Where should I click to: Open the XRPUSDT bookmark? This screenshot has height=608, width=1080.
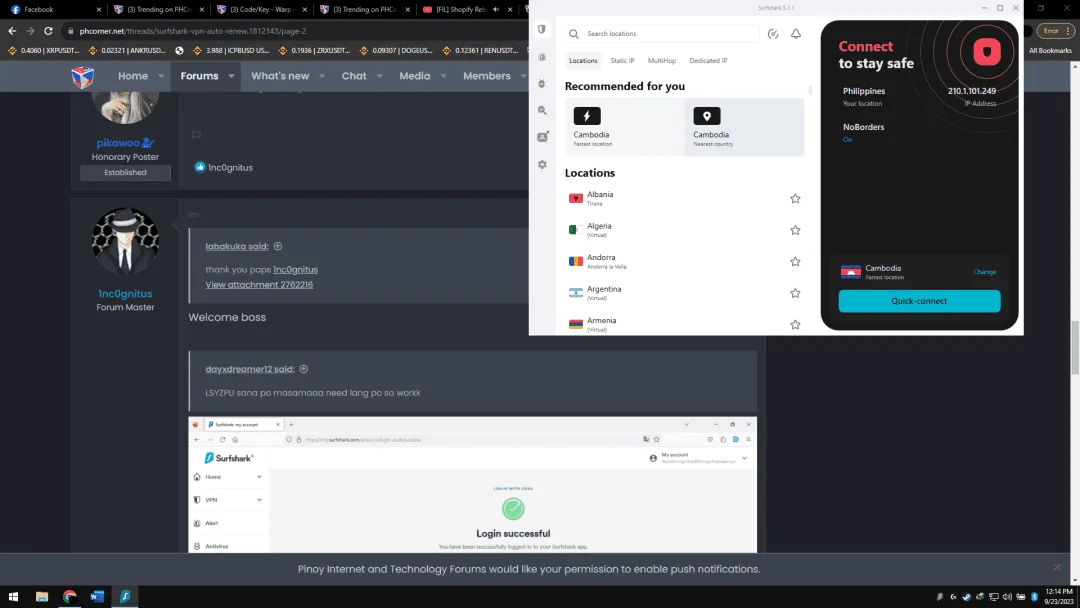coord(43,50)
